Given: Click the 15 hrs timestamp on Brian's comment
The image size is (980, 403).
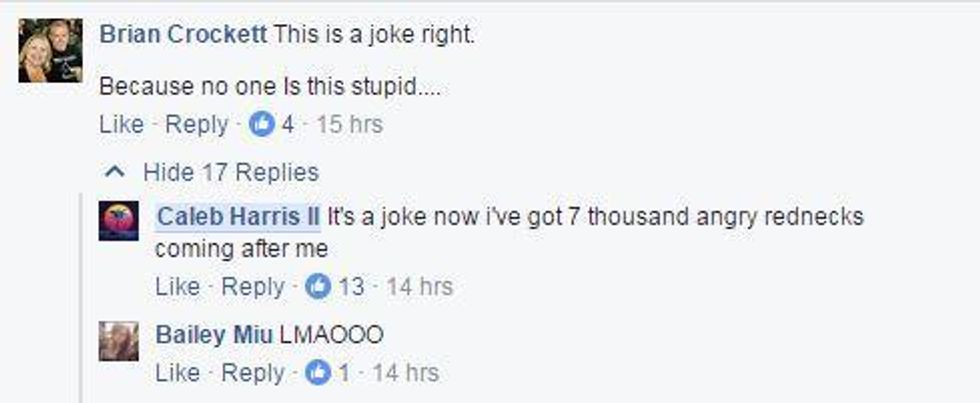Looking at the screenshot, I should click(x=349, y=125).
